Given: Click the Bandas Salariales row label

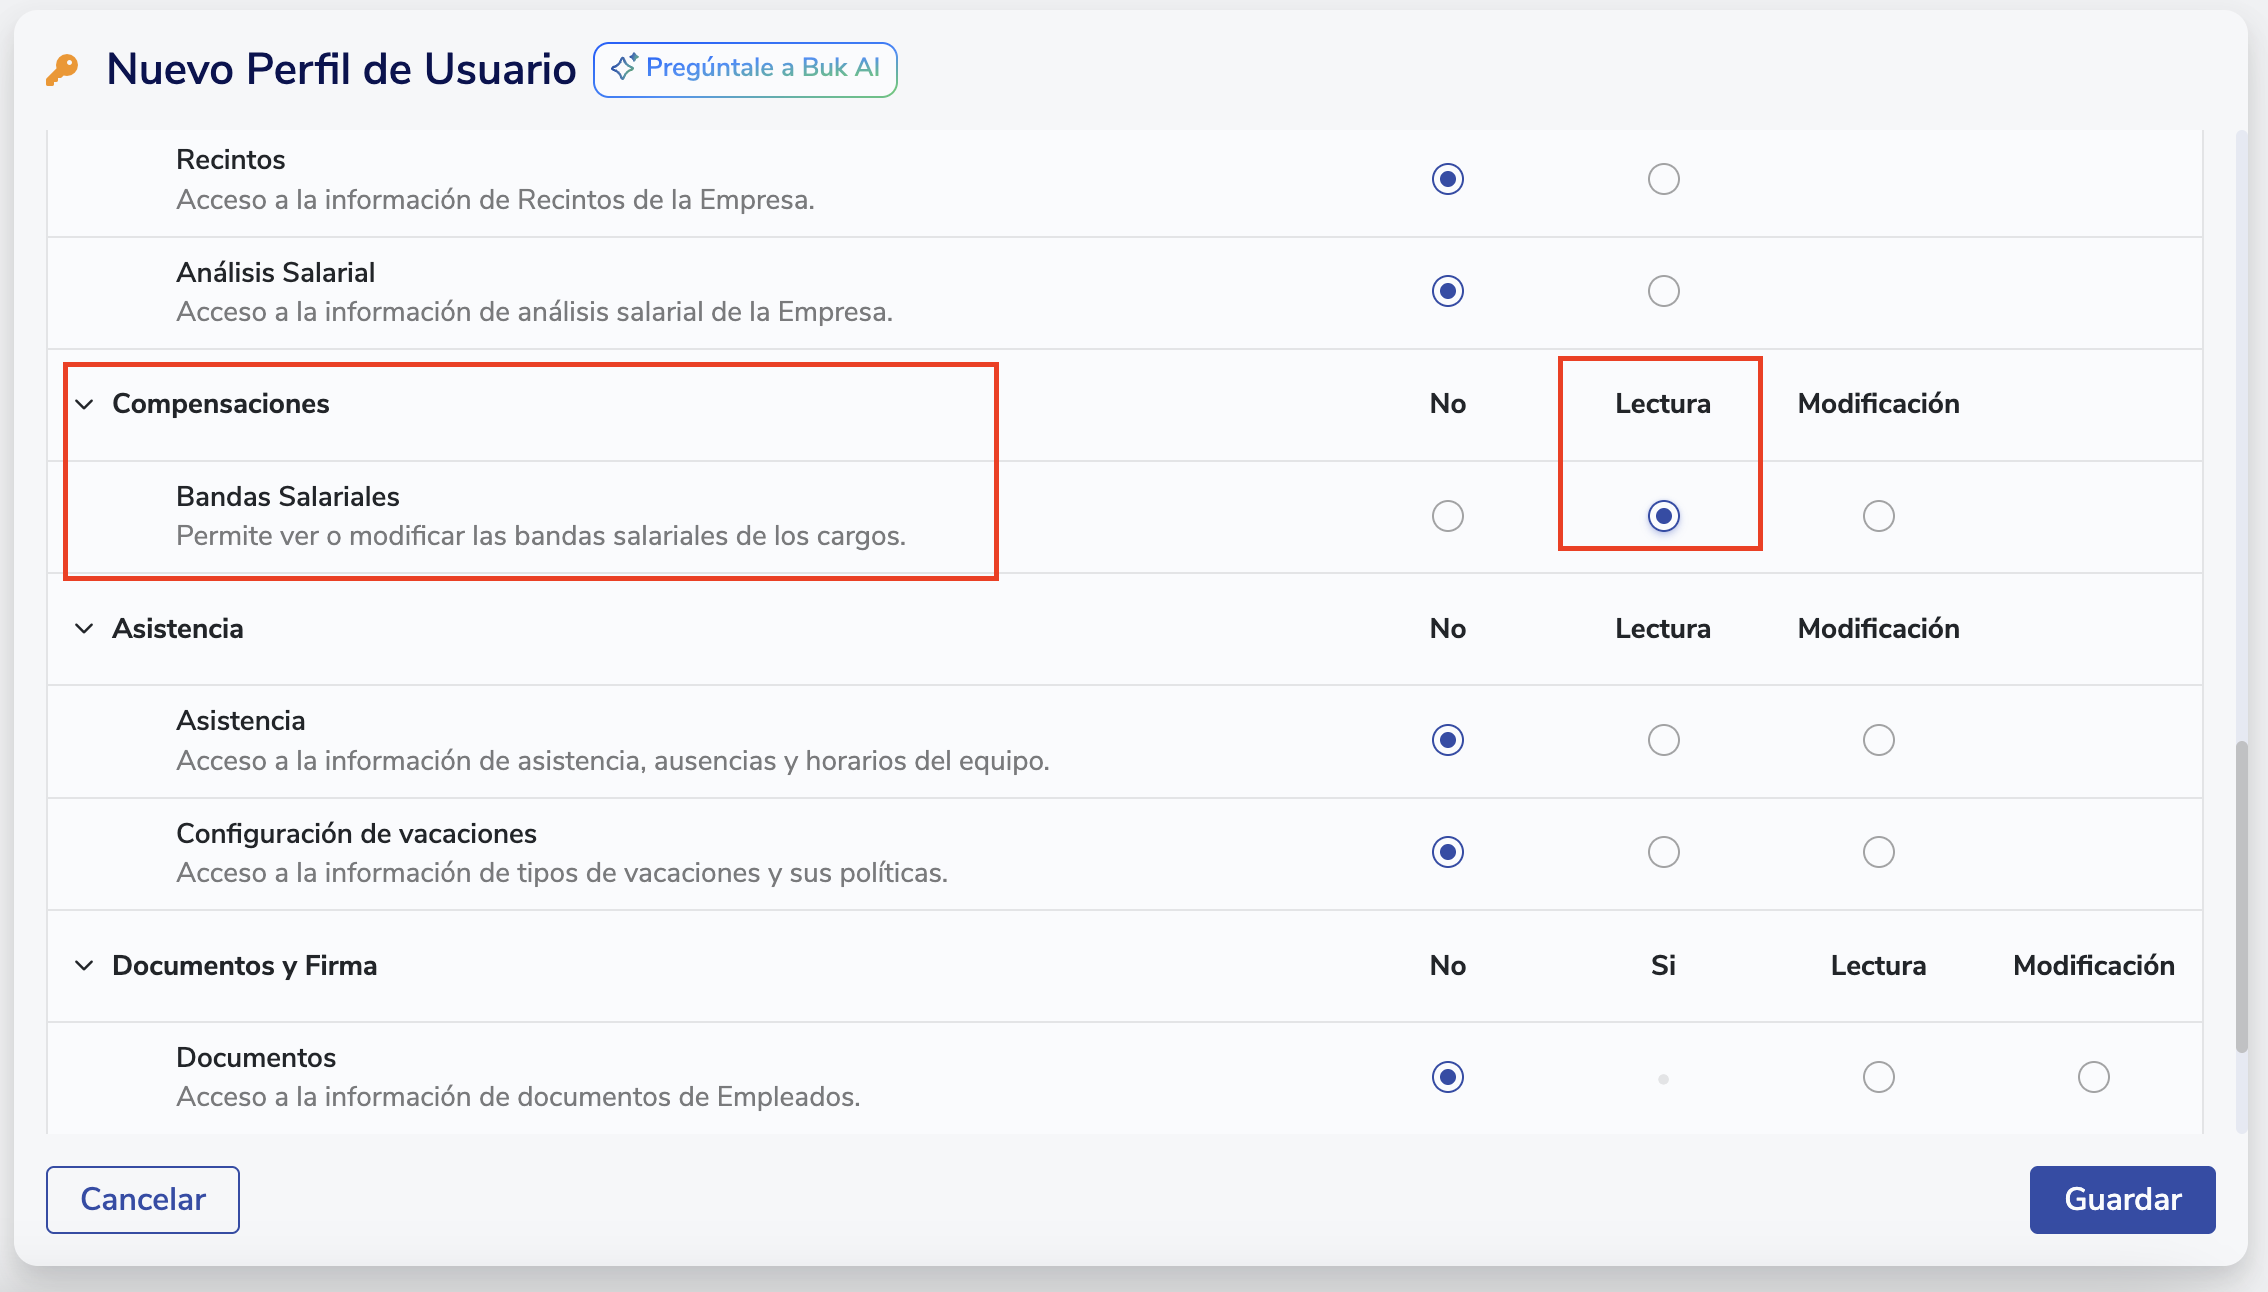Looking at the screenshot, I should (x=288, y=496).
